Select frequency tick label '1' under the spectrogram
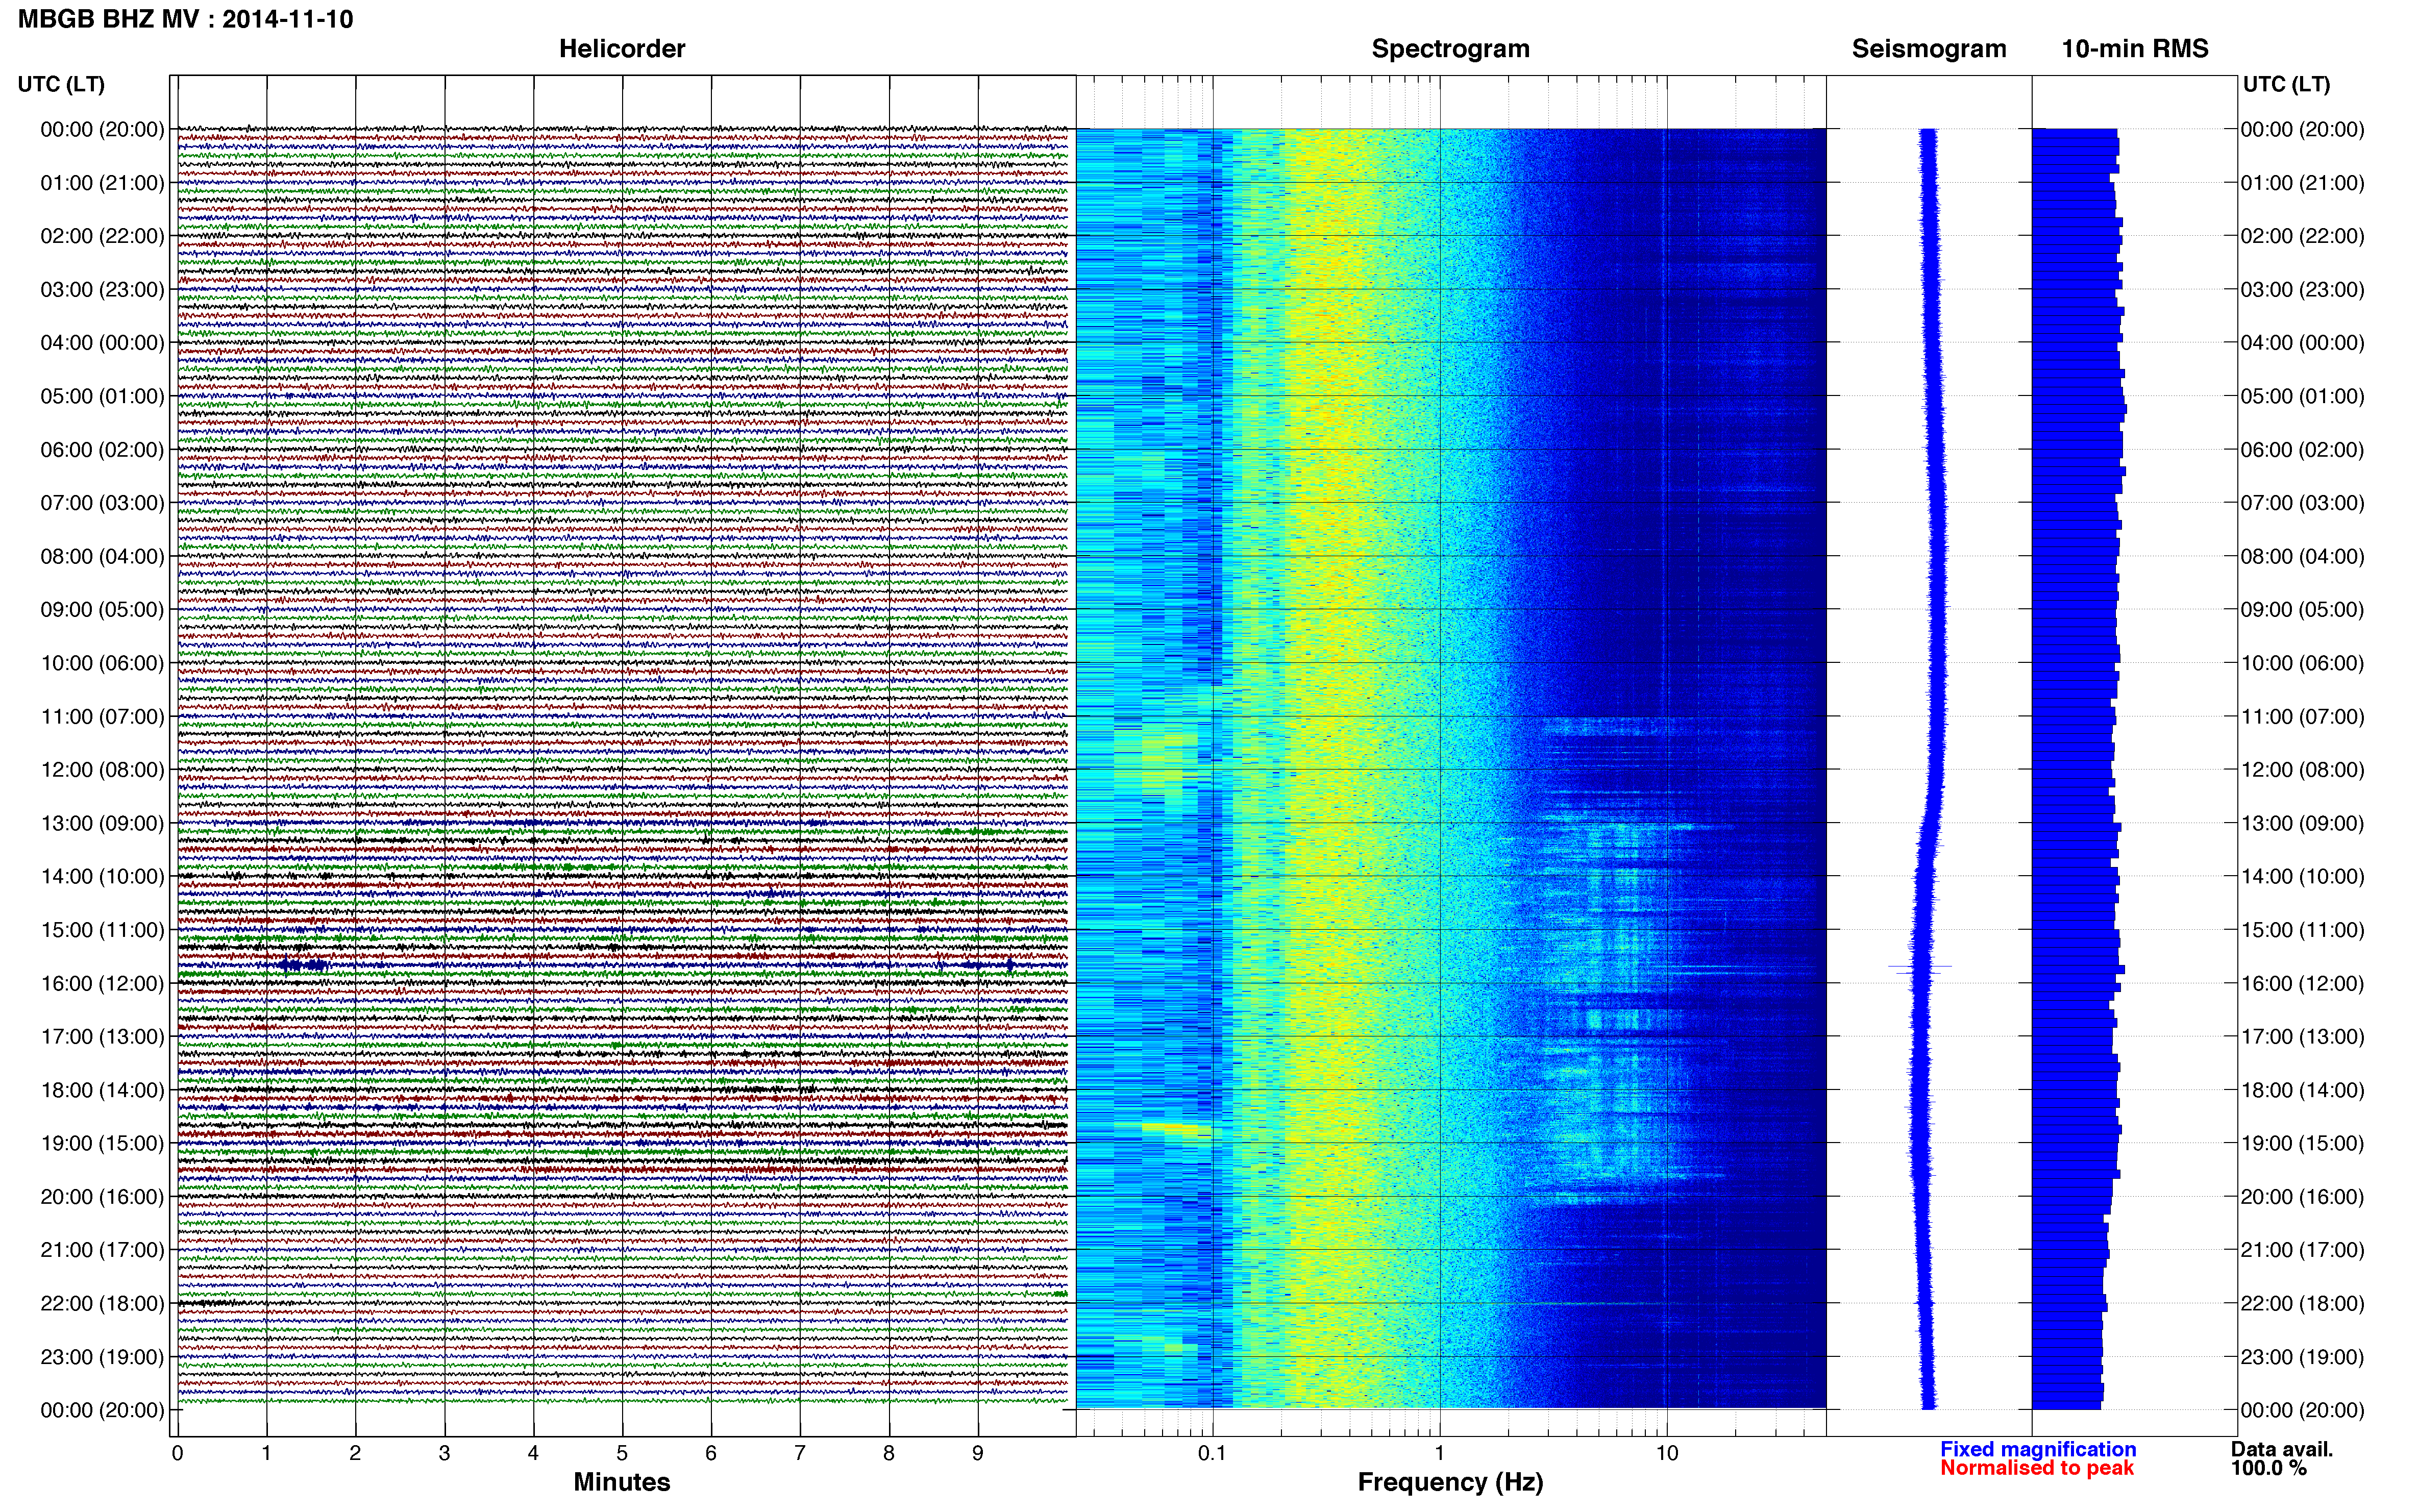2419x1512 pixels. tap(1439, 1454)
